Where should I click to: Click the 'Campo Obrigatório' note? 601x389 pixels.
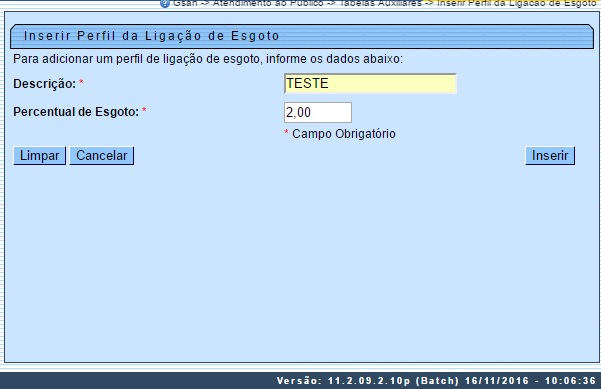343,134
